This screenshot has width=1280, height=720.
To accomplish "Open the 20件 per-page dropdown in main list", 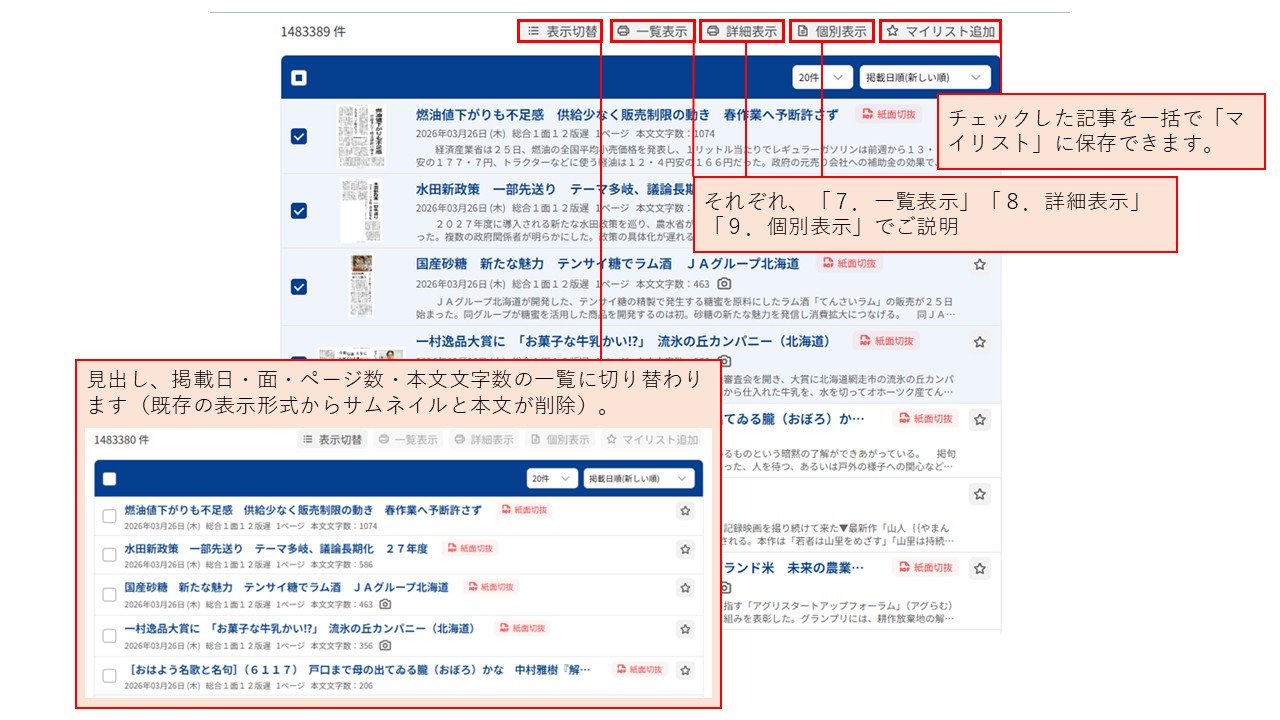I will [822, 77].
